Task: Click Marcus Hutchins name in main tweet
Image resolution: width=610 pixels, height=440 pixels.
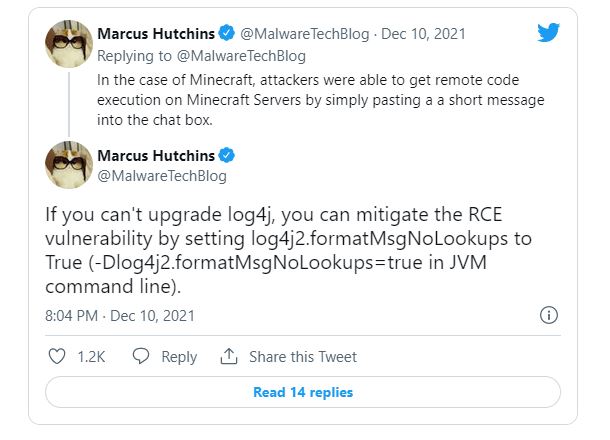Action: (x=156, y=156)
